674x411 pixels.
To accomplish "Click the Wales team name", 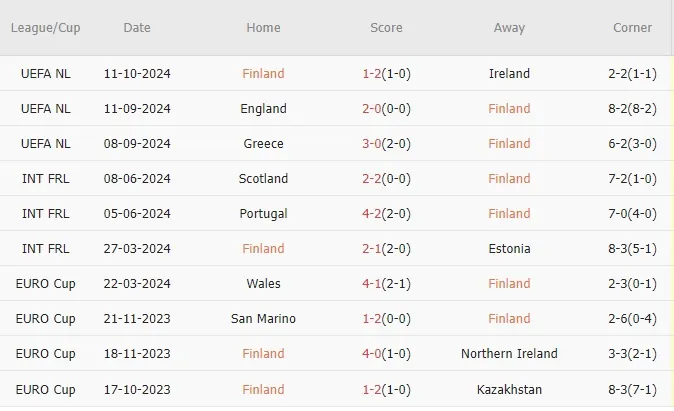I will [263, 284].
